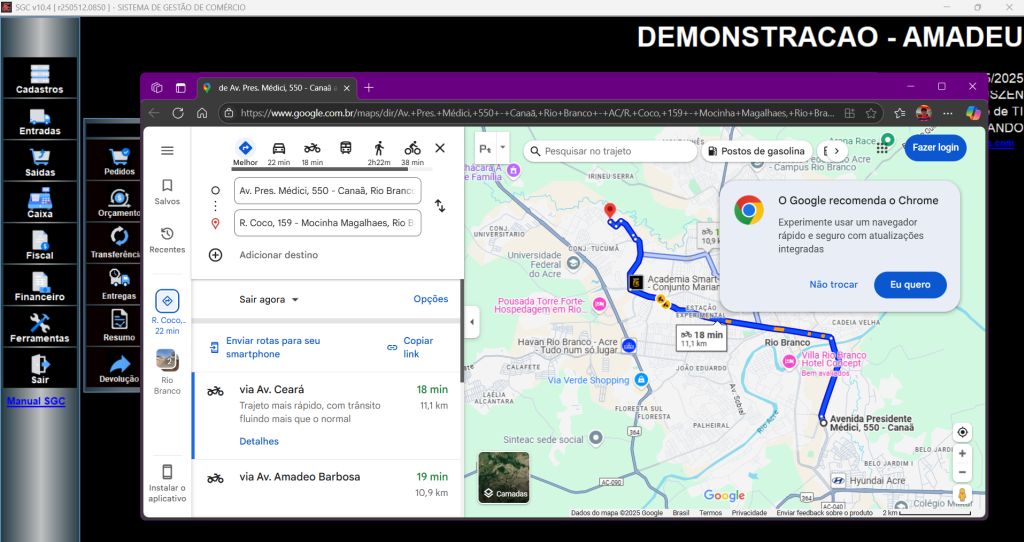Open R. Coco 22 min sidebar shortcut
1024x542 pixels.
pos(167,312)
